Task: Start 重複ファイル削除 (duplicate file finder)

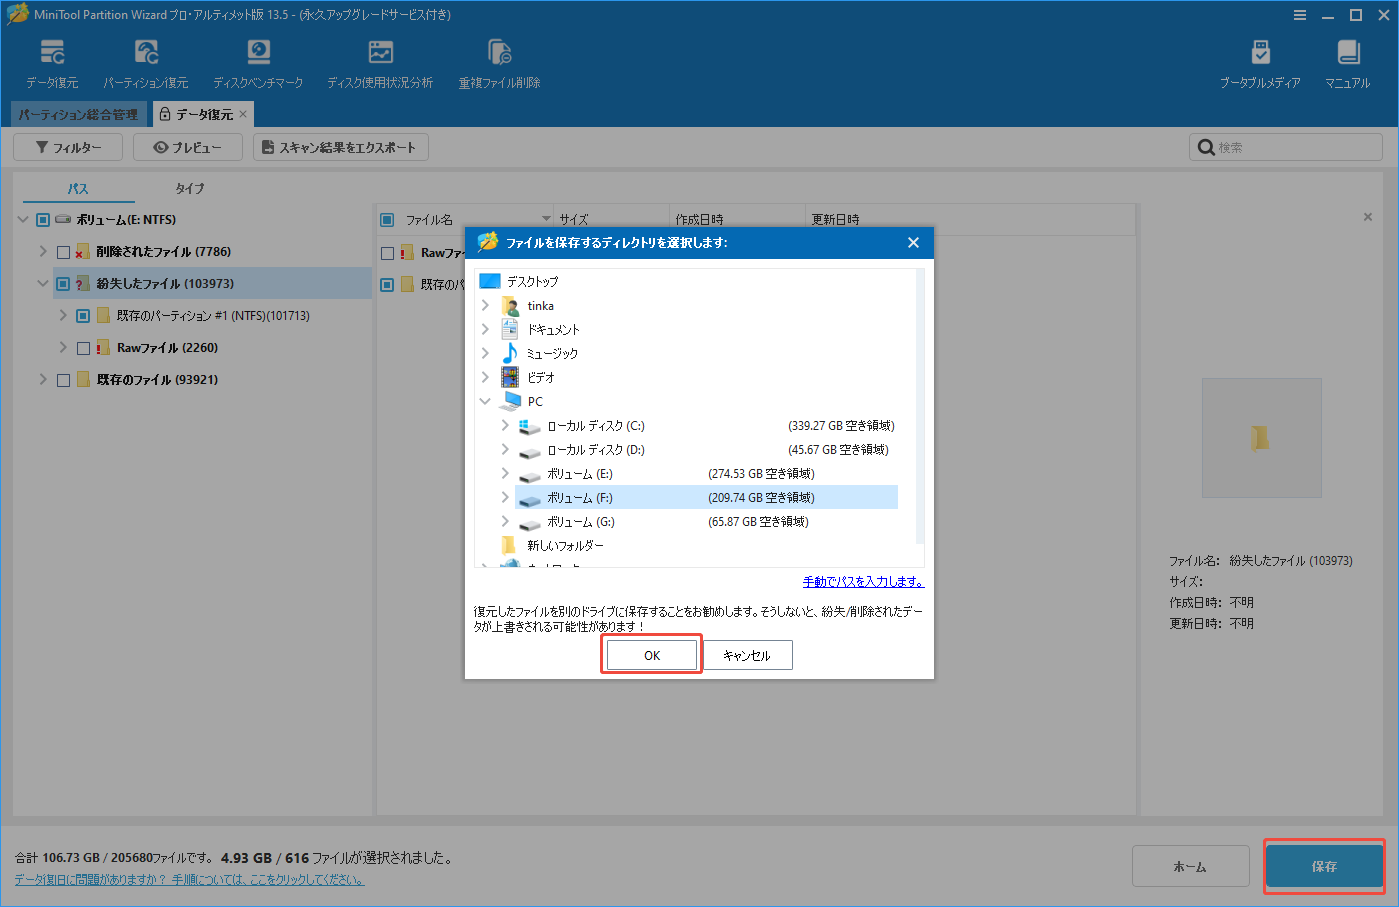Action: tap(498, 60)
